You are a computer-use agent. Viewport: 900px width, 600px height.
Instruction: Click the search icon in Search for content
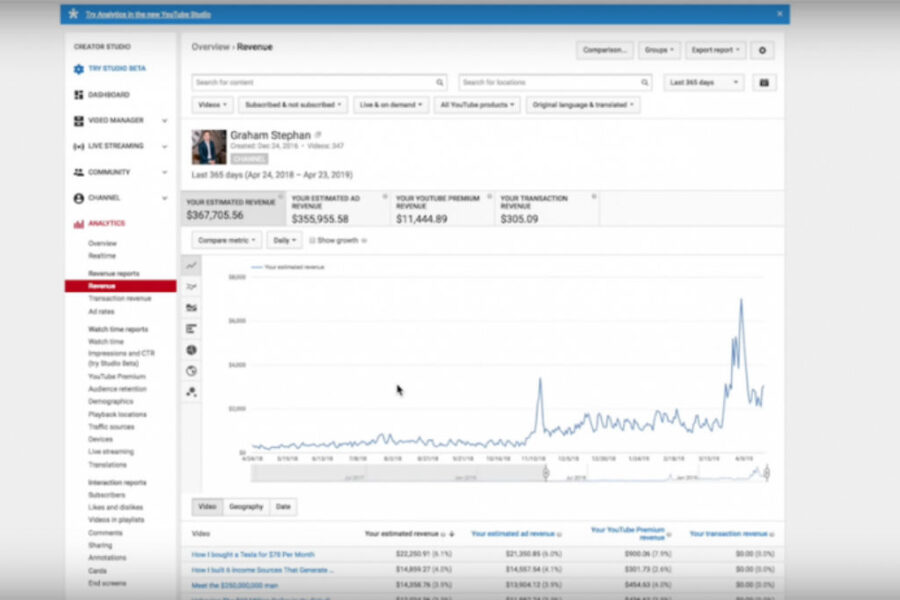[440, 83]
